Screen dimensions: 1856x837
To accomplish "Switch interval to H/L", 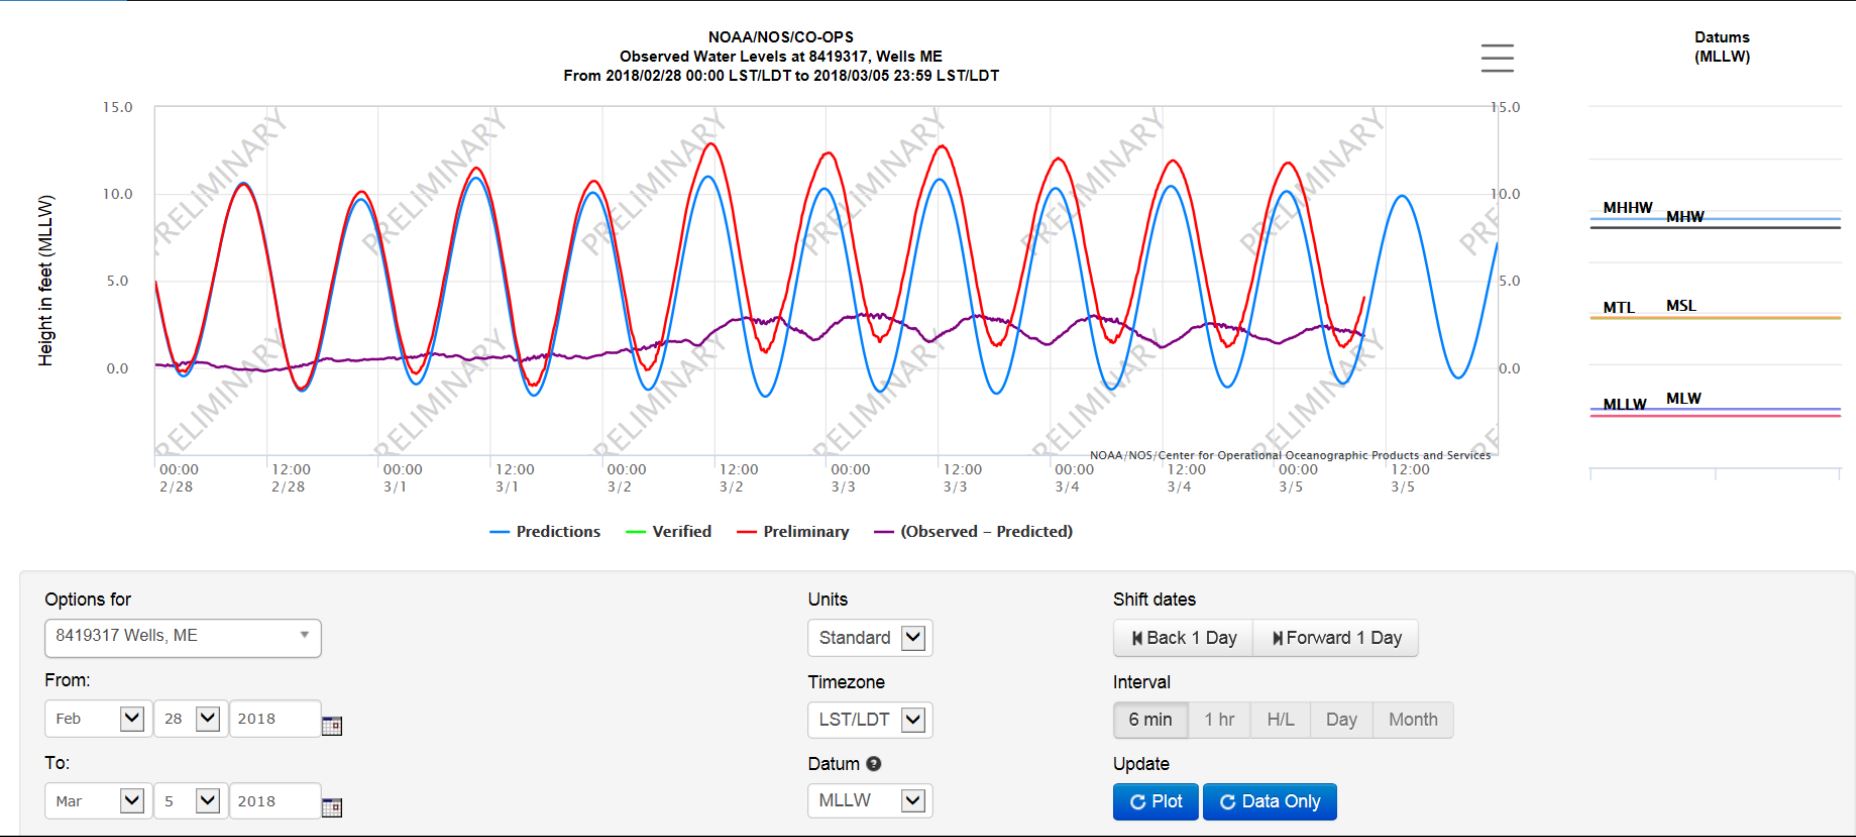I will click(1280, 720).
